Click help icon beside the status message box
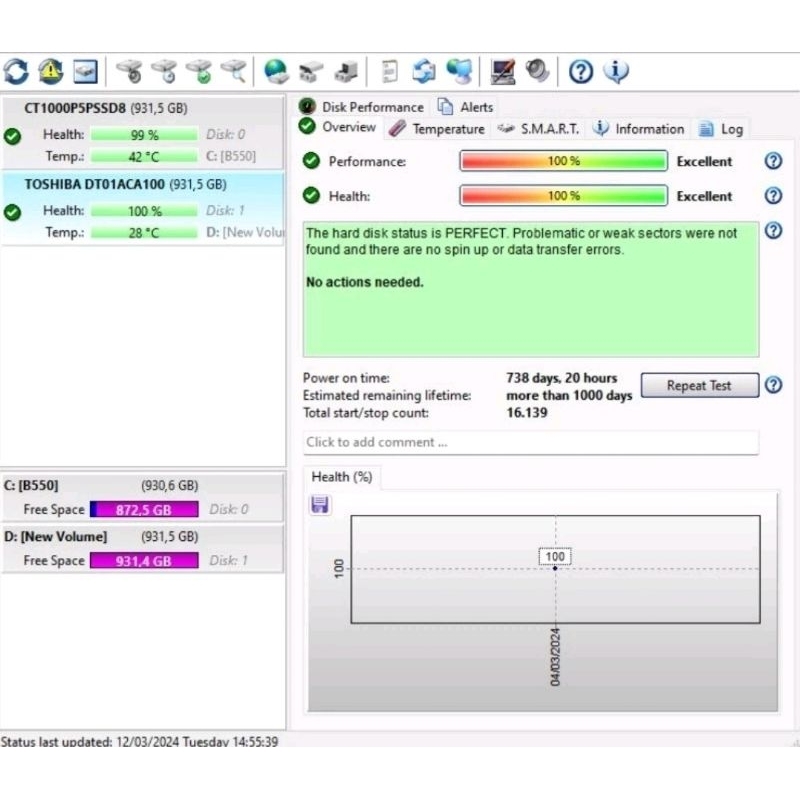This screenshot has height=800, width=800. coord(773,231)
